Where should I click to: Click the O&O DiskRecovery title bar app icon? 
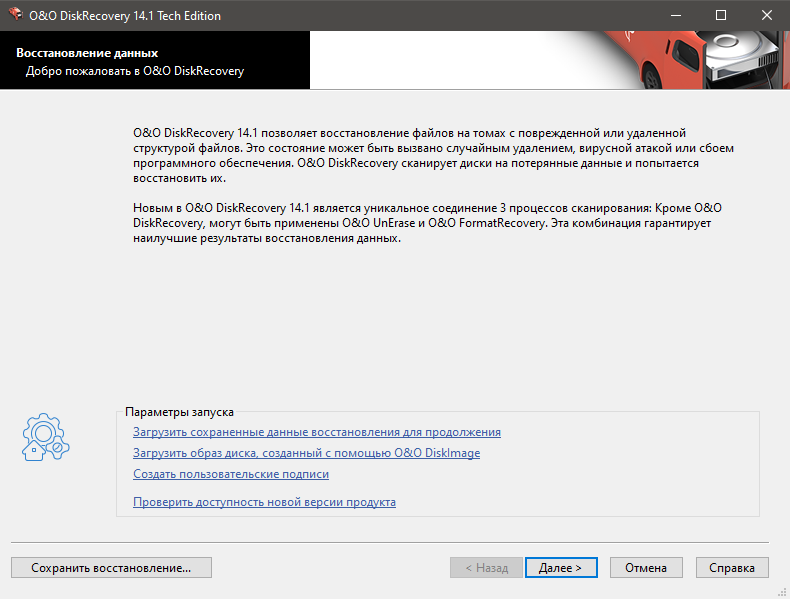(x=16, y=15)
